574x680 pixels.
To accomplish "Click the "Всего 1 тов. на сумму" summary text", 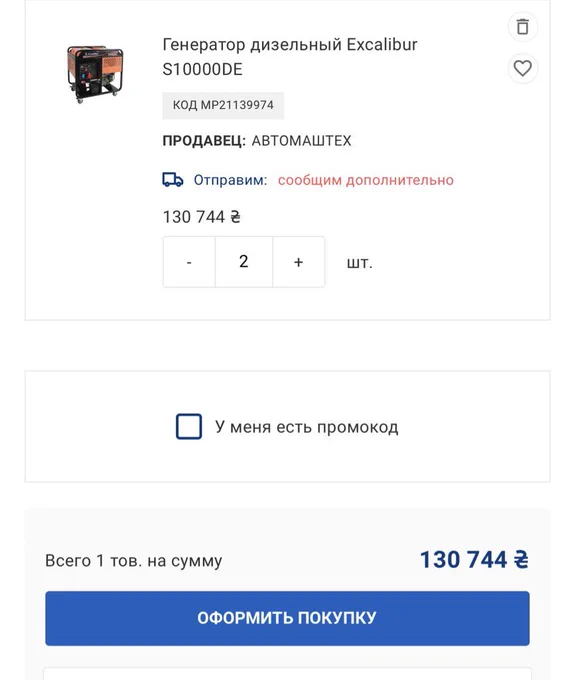I will point(134,561).
